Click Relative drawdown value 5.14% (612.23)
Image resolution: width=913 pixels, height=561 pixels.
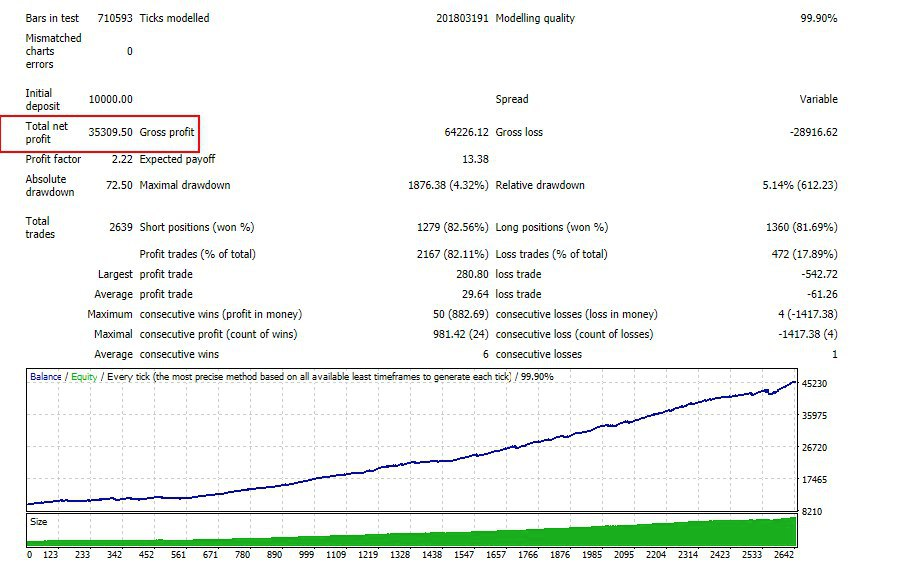point(800,185)
